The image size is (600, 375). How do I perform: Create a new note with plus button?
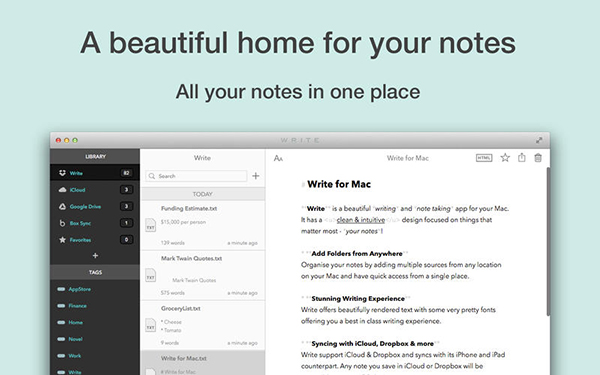(x=256, y=176)
